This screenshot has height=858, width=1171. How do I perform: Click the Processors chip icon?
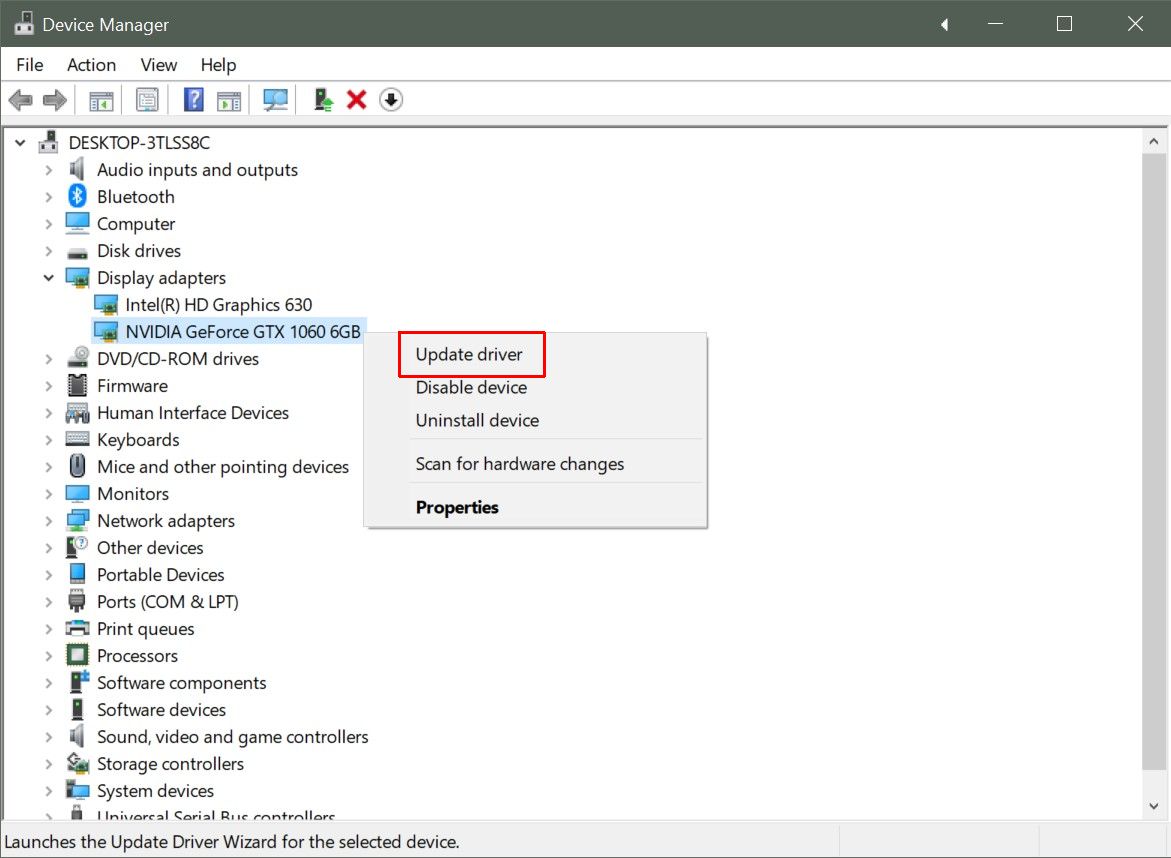tap(77, 655)
